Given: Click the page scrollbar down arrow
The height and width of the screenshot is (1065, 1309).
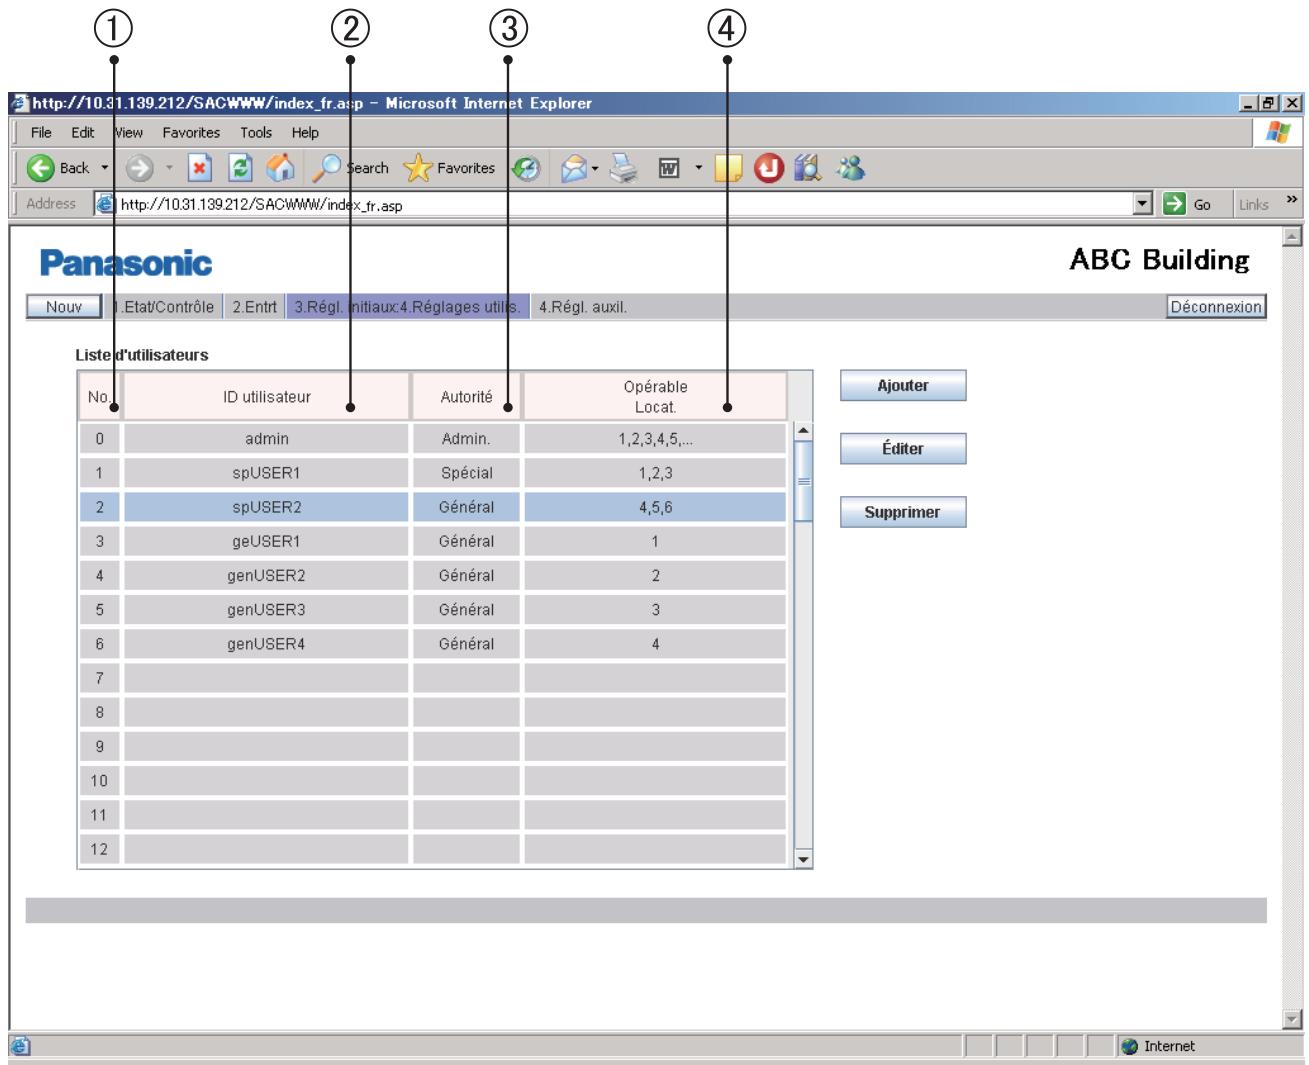Looking at the screenshot, I should (1292, 1019).
